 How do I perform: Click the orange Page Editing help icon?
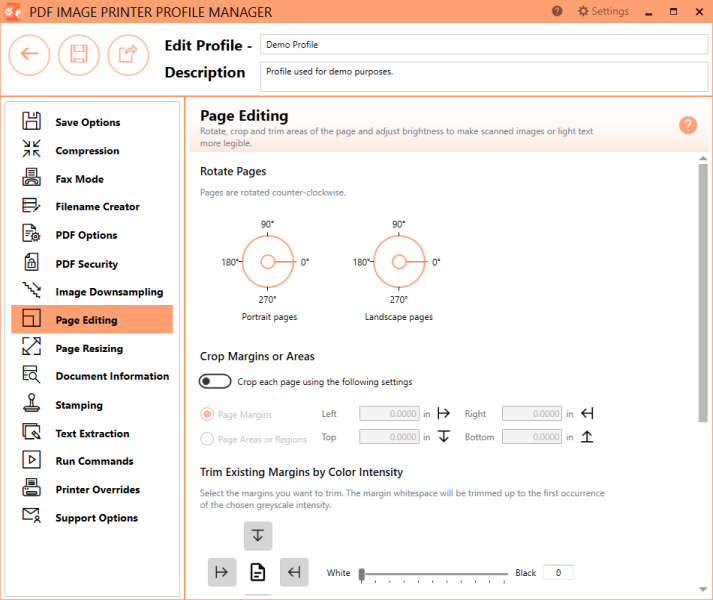[x=688, y=125]
